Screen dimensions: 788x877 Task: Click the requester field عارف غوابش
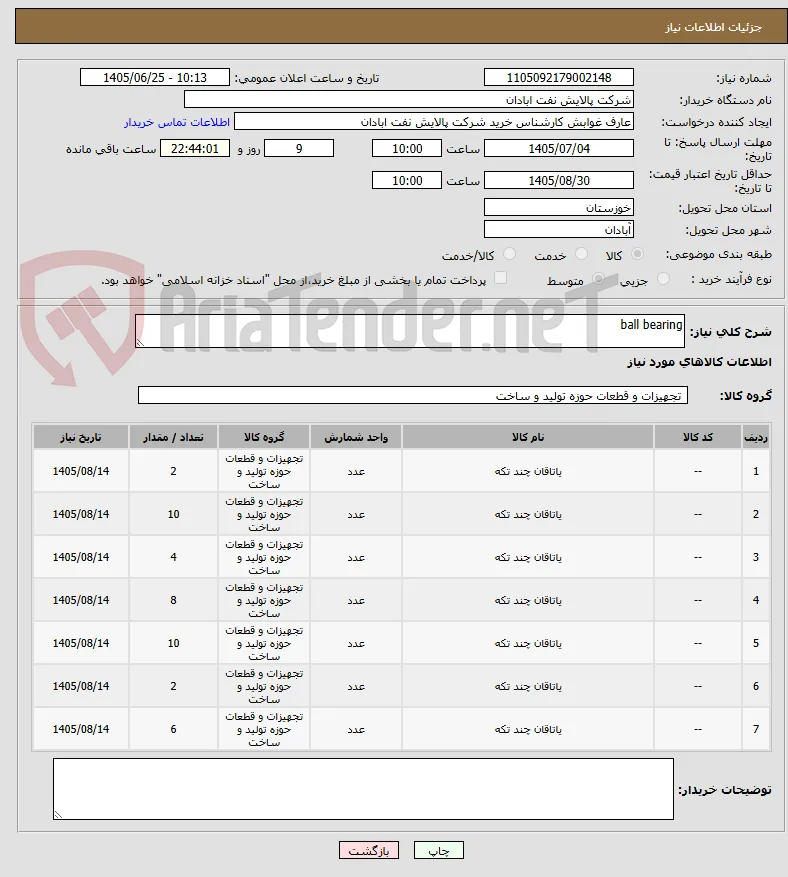click(x=434, y=121)
